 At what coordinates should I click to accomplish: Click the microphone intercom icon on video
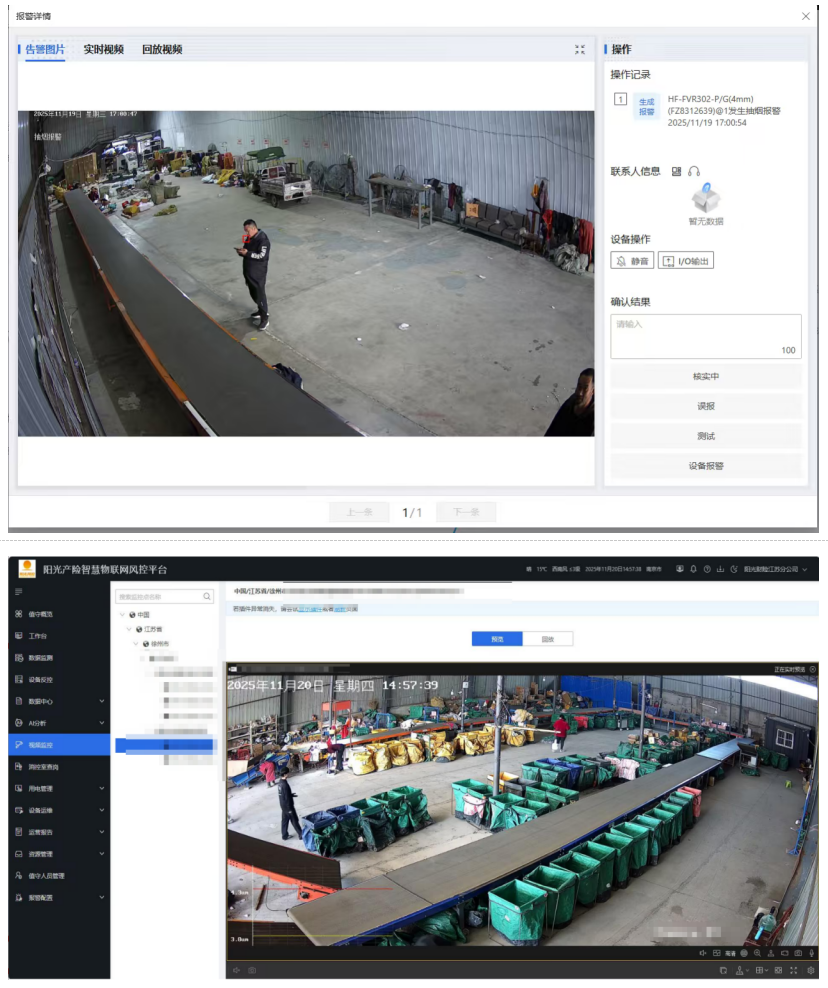[x=811, y=953]
